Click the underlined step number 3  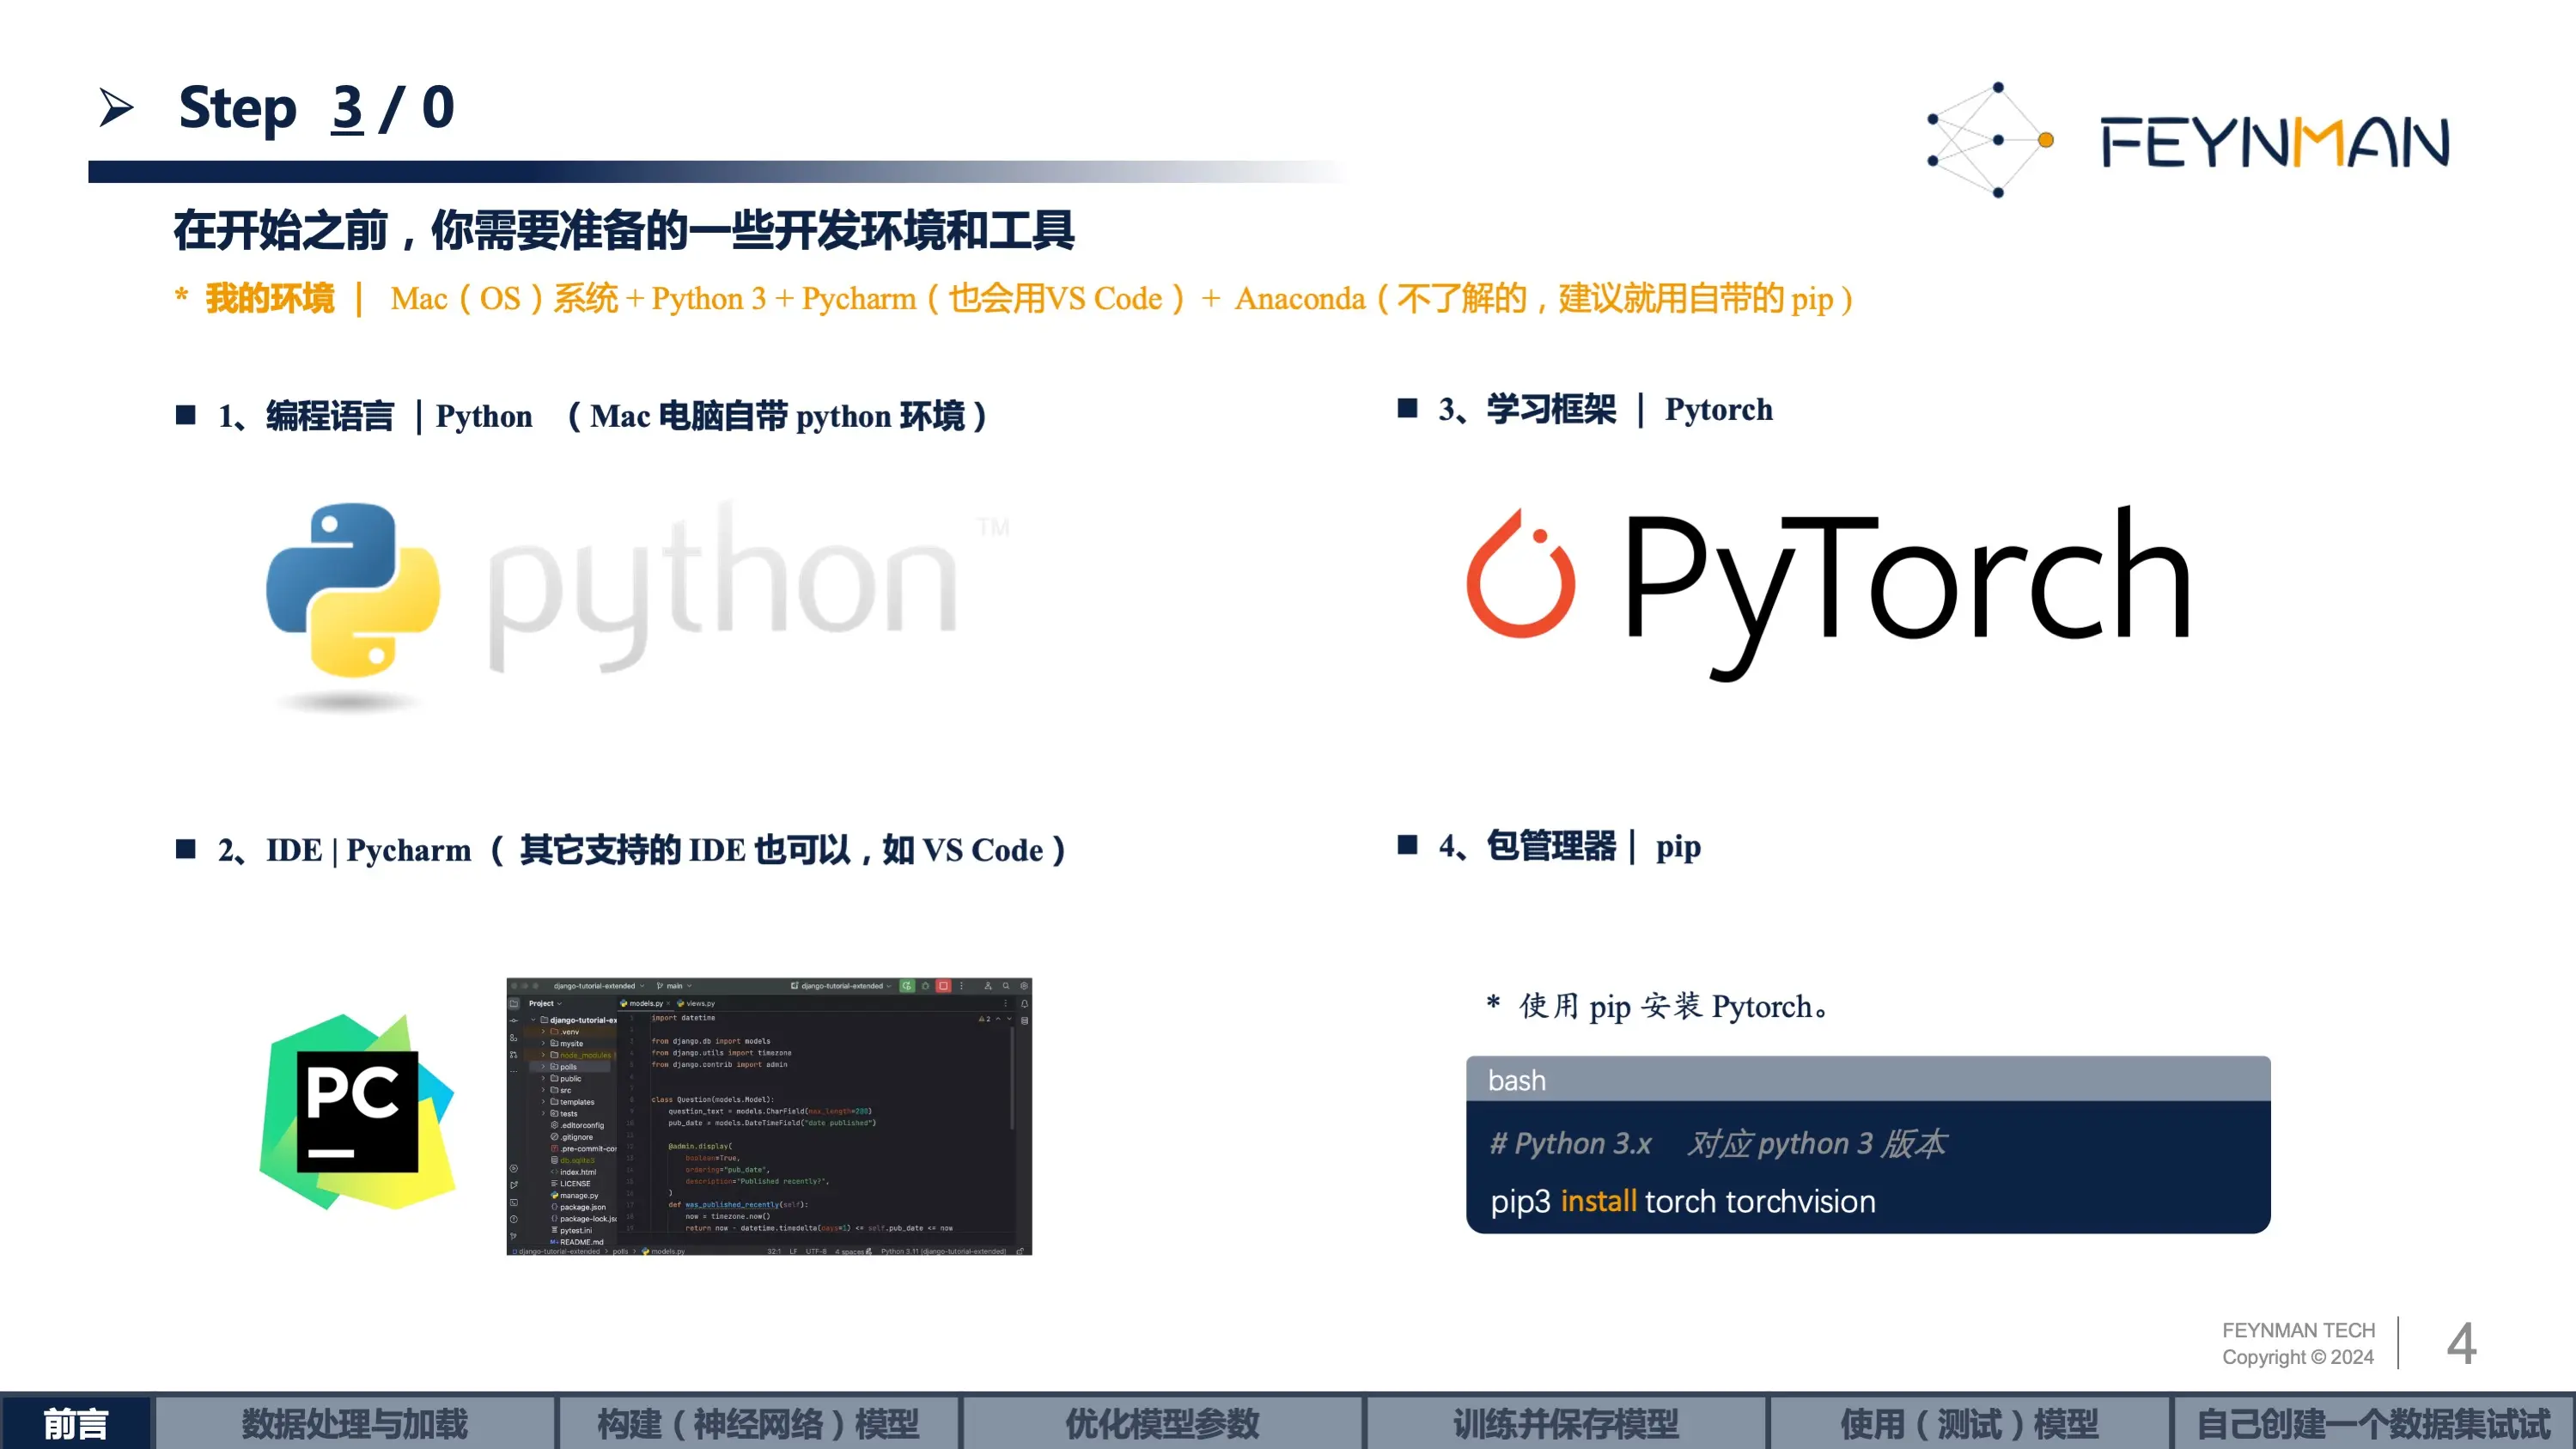click(347, 108)
